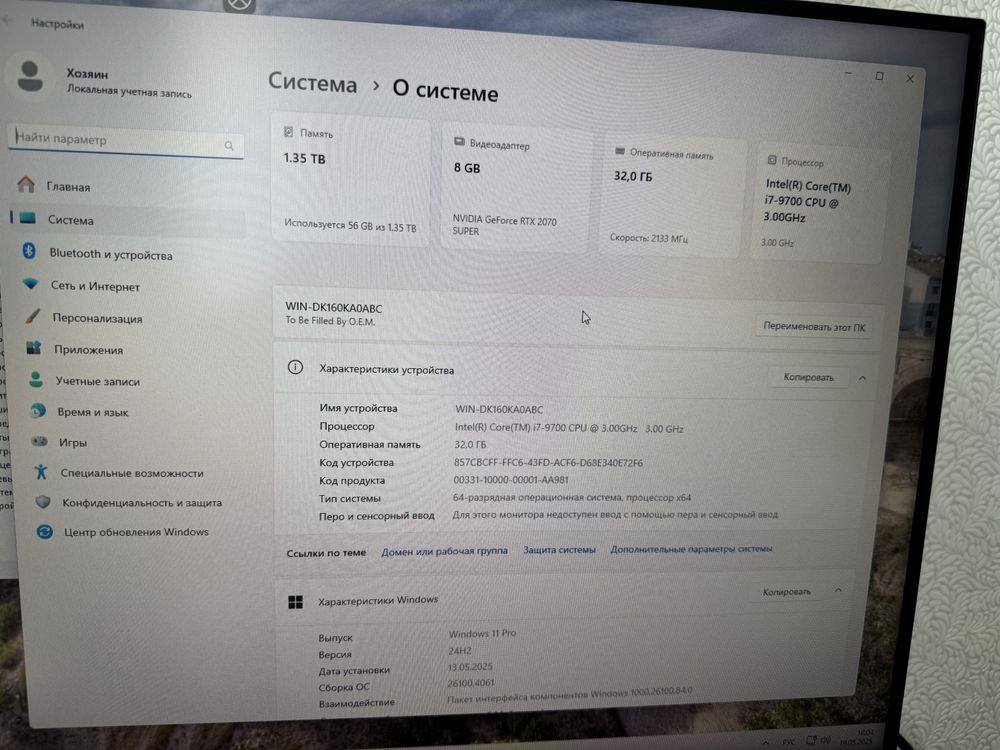The image size is (1000, 750).
Task: Click the Специальные возможности accessibility icon
Action: click(41, 471)
